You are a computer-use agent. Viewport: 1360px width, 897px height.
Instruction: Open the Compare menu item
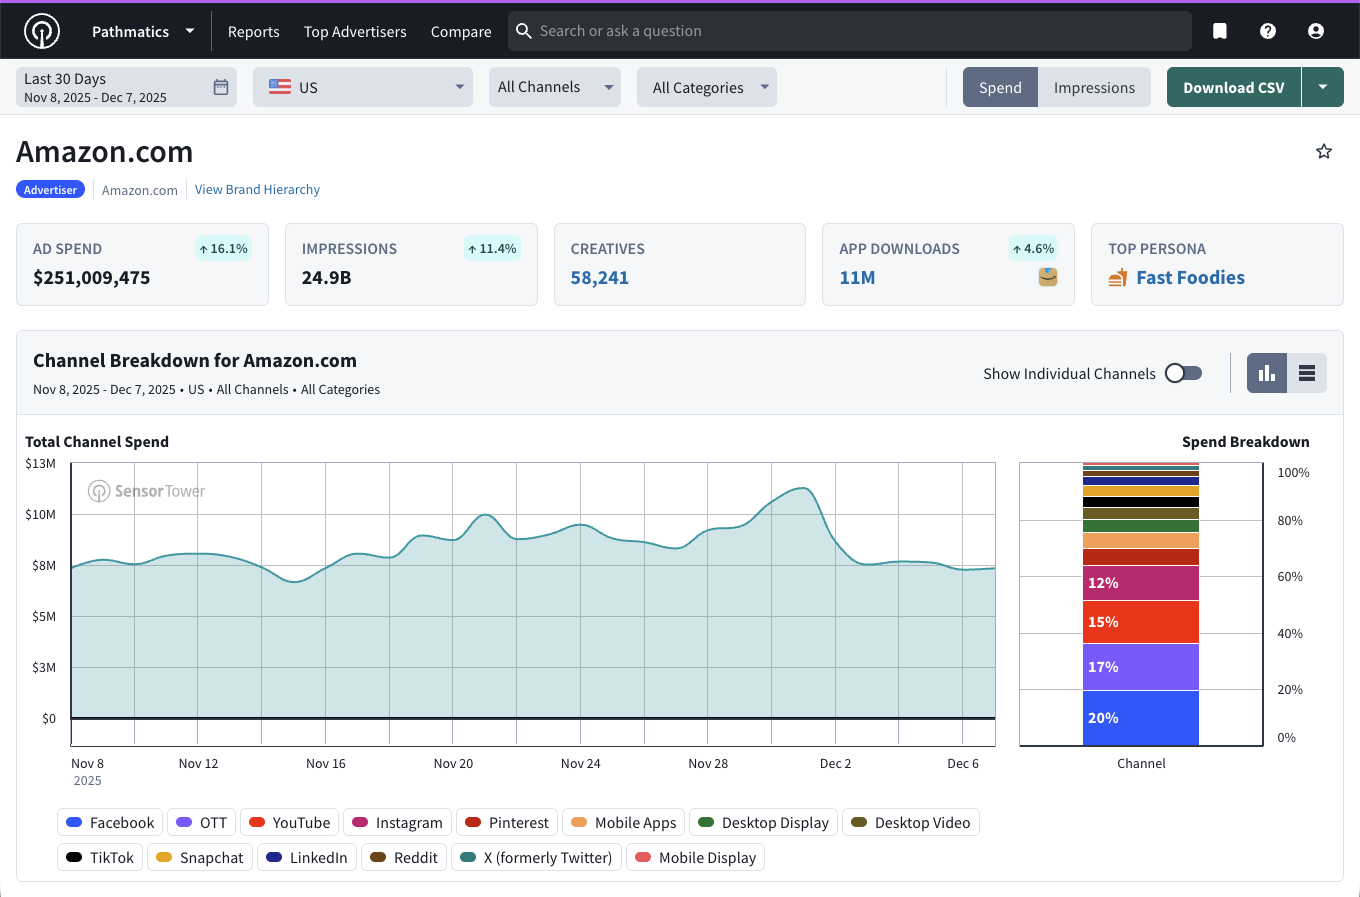pos(461,32)
